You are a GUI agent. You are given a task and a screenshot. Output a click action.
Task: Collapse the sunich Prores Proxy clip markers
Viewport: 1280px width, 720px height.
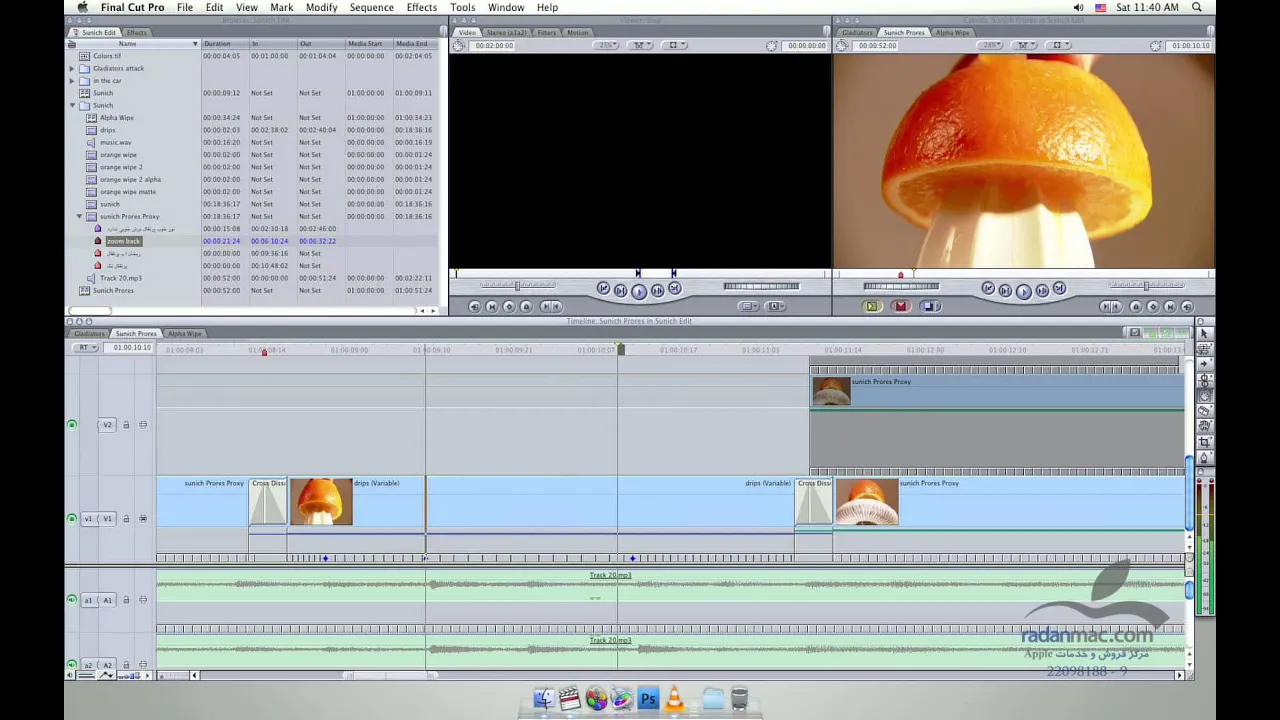pos(80,216)
